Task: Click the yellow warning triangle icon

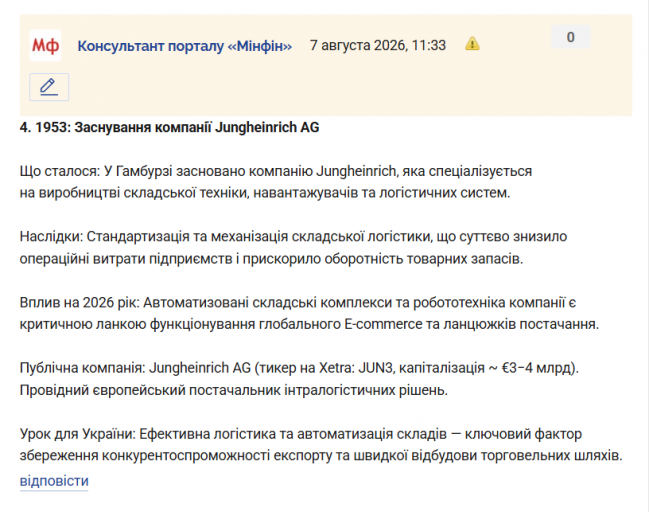Action: pos(472,43)
